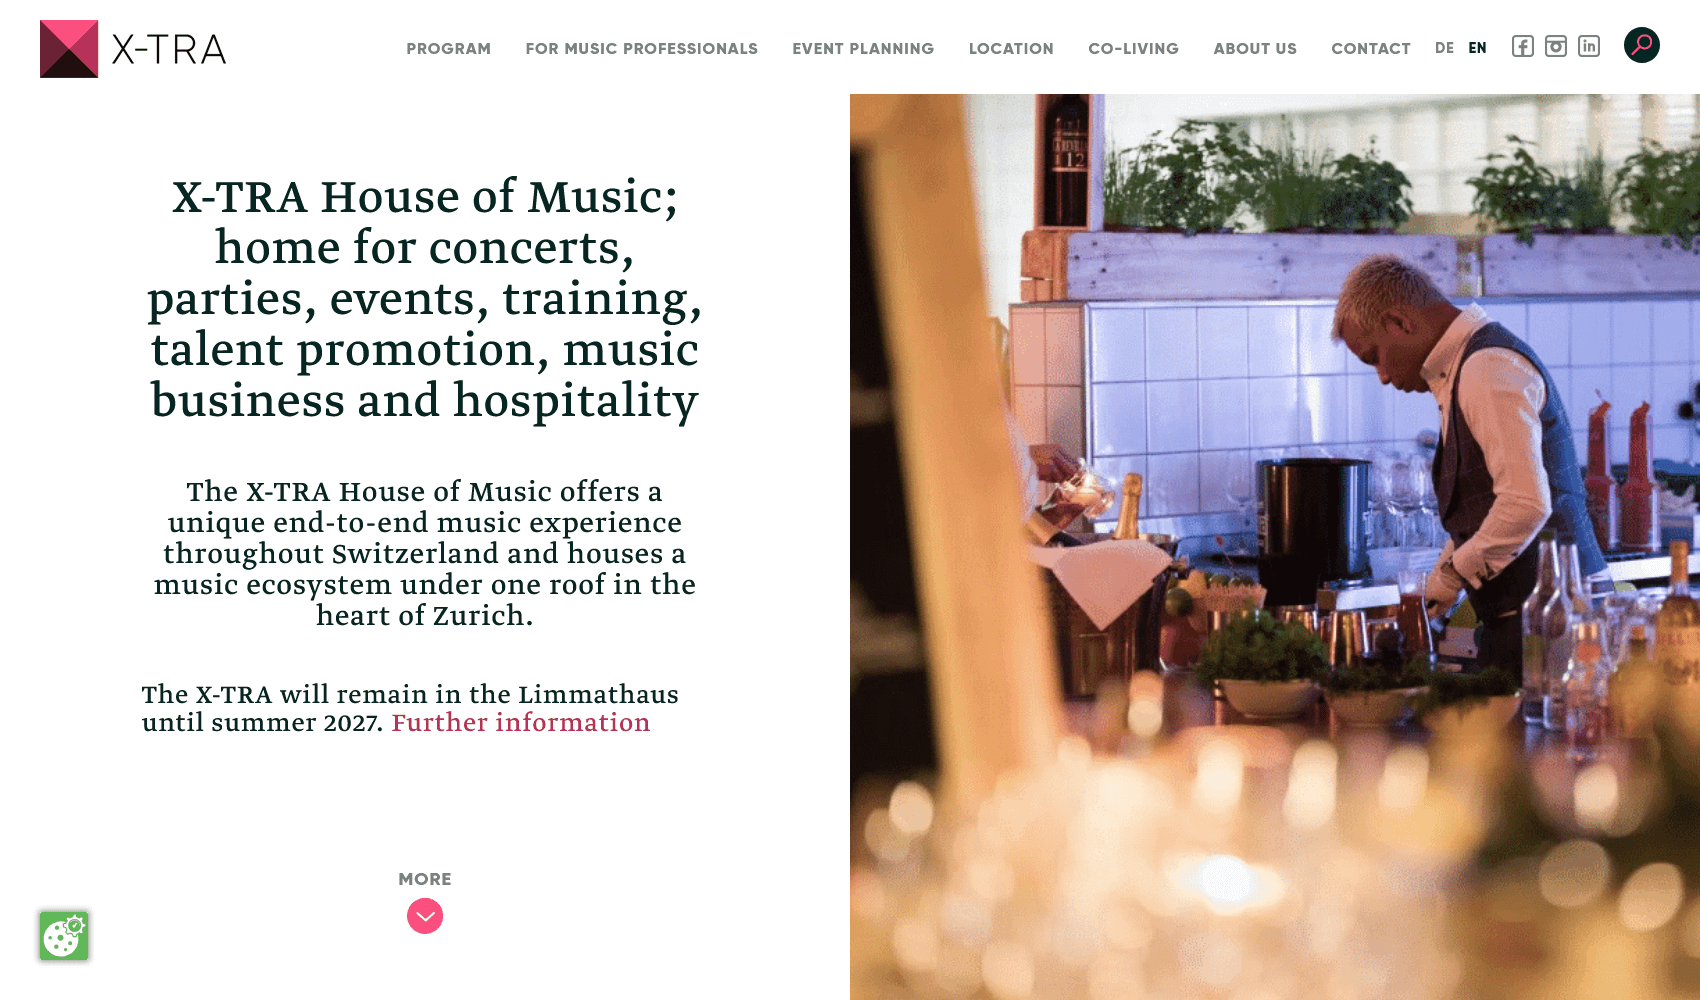Viewport: 1700px width, 1000px height.
Task: Click the search magnifier icon
Action: point(1641,45)
